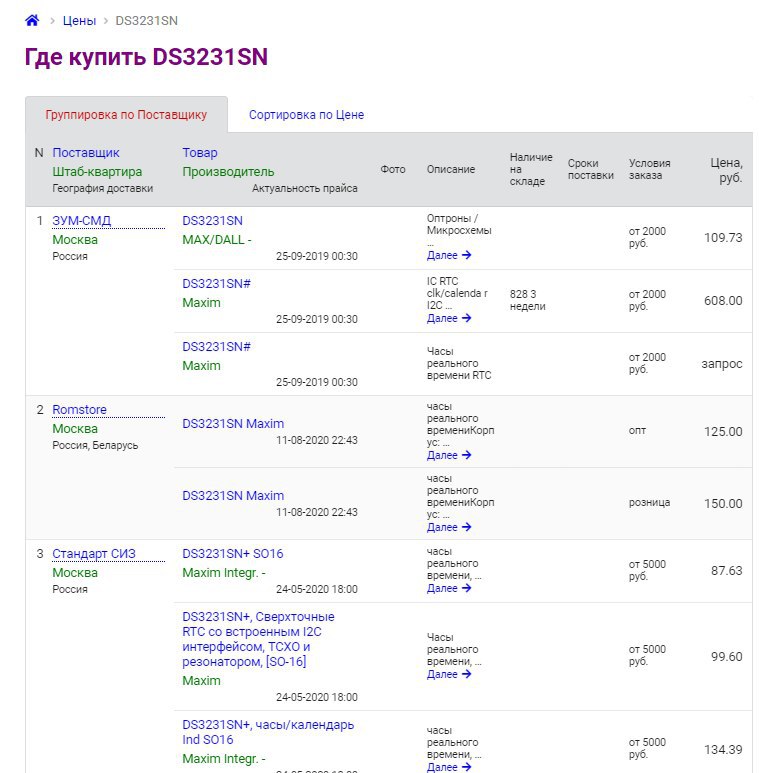Click the Товар column header link

(x=200, y=153)
